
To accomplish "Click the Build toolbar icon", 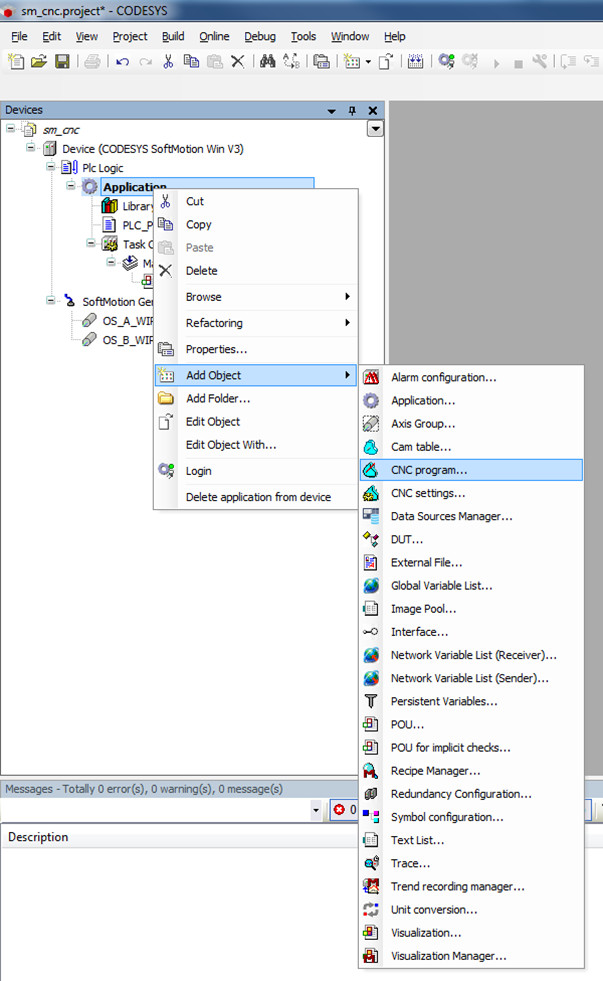I will 415,61.
